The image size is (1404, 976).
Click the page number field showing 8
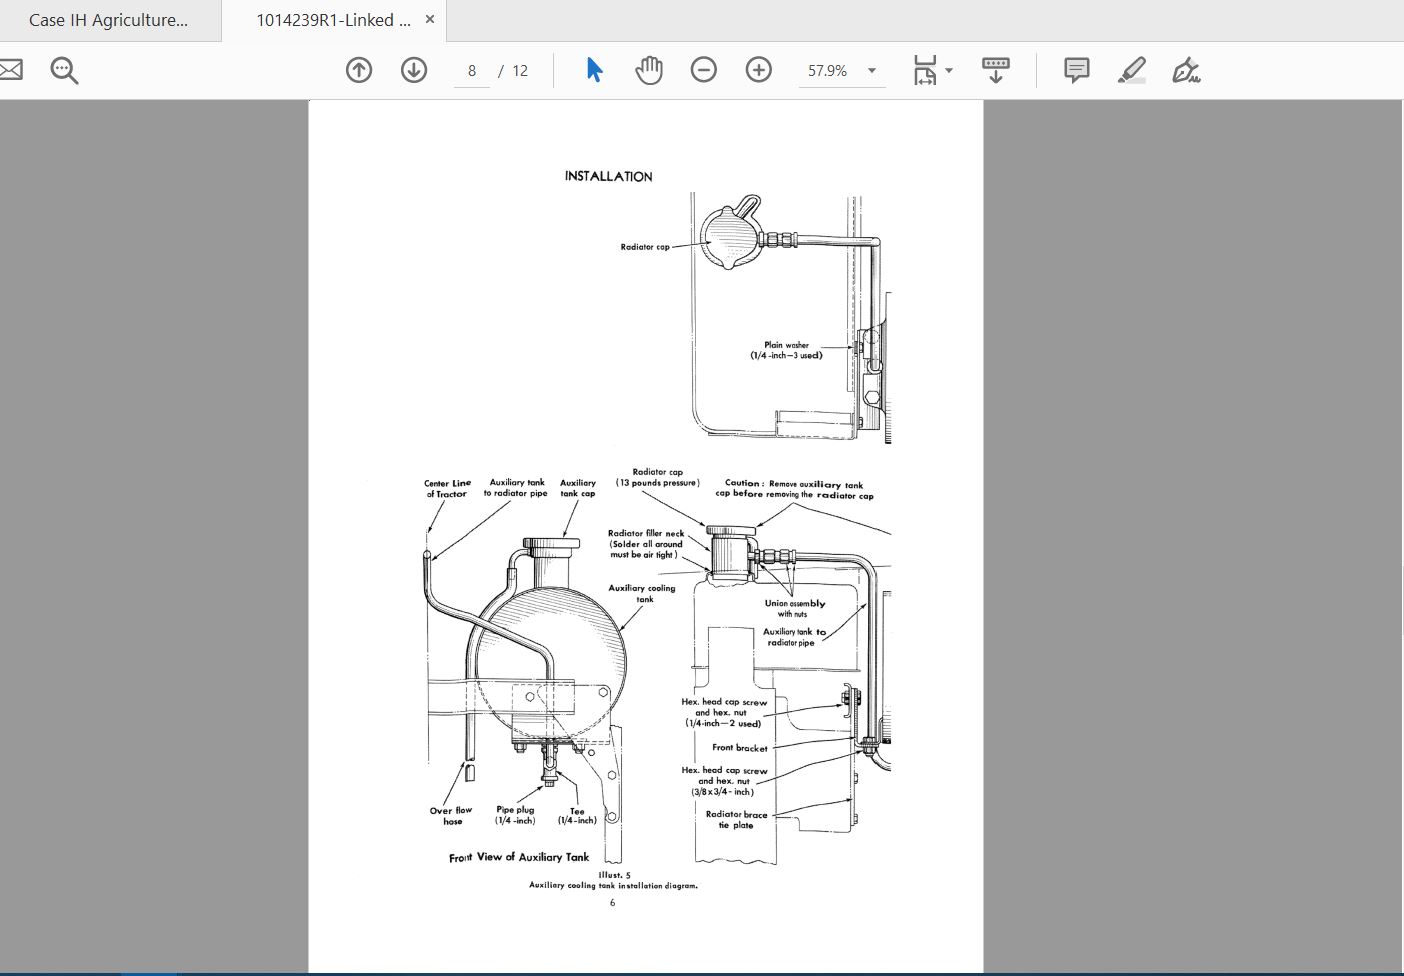[472, 70]
